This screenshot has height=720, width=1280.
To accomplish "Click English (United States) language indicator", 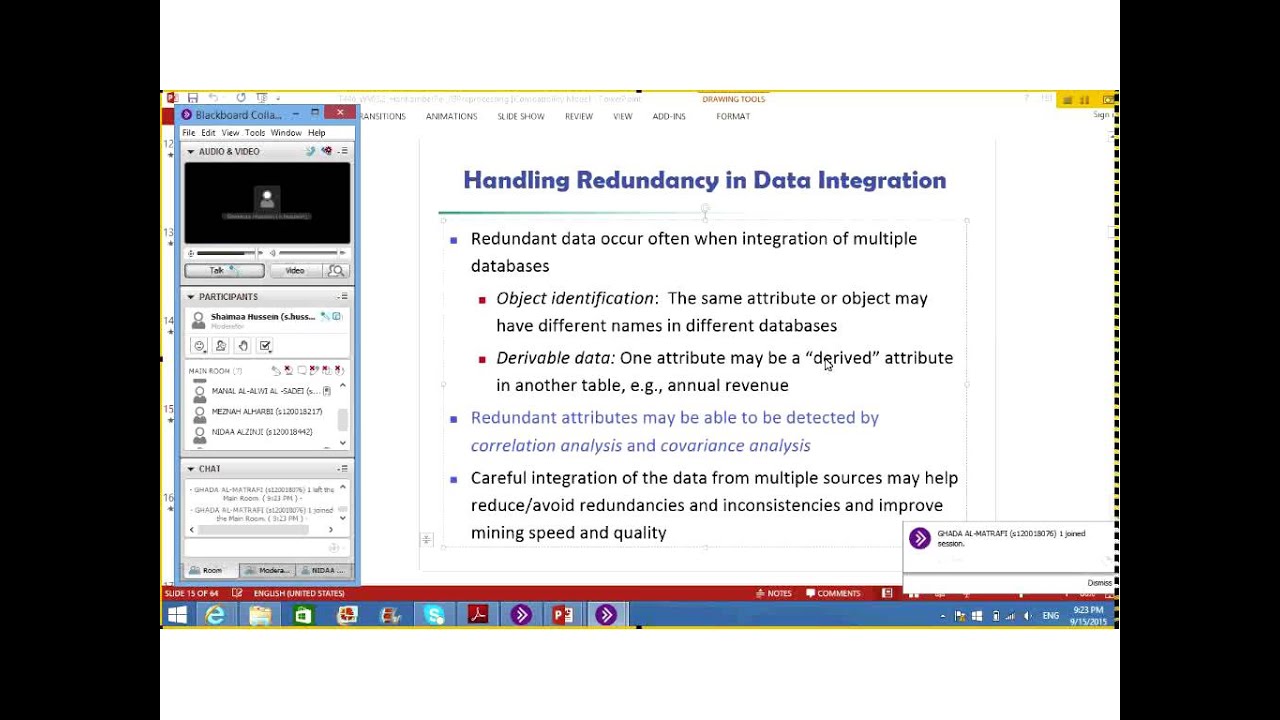I will pyautogui.click(x=299, y=593).
